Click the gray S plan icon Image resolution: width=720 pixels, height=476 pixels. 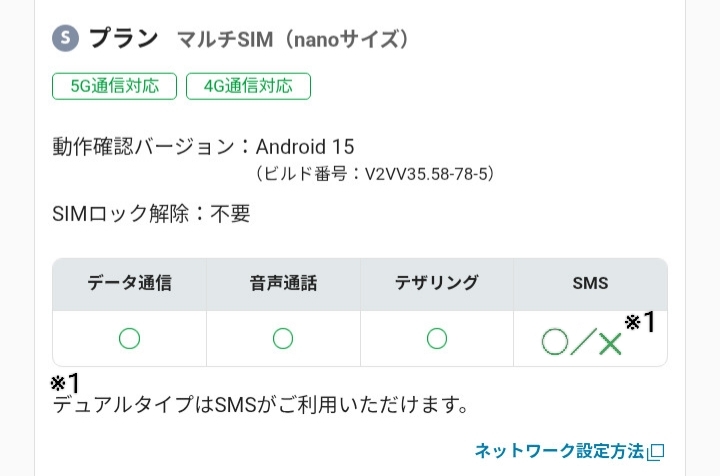pos(66,39)
